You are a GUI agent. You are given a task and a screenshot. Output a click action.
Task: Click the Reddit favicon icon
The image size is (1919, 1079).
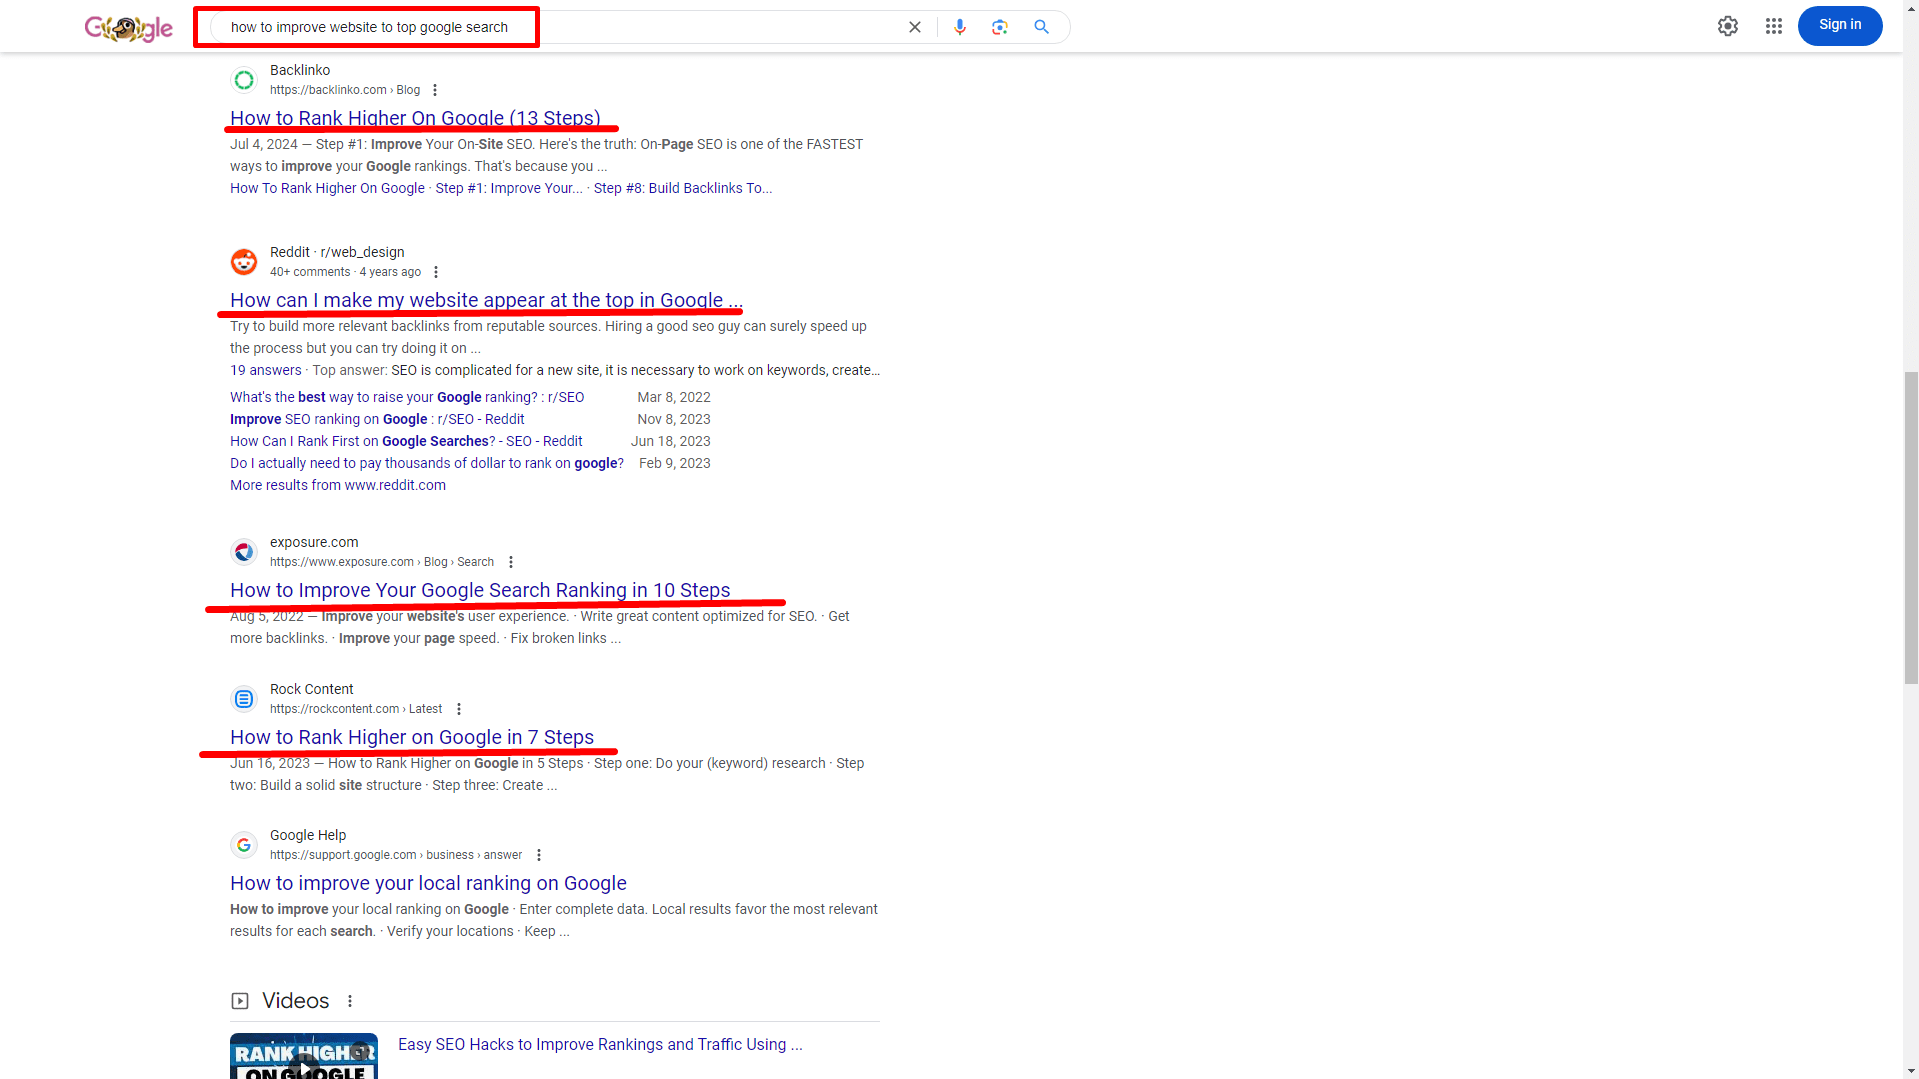(x=244, y=262)
